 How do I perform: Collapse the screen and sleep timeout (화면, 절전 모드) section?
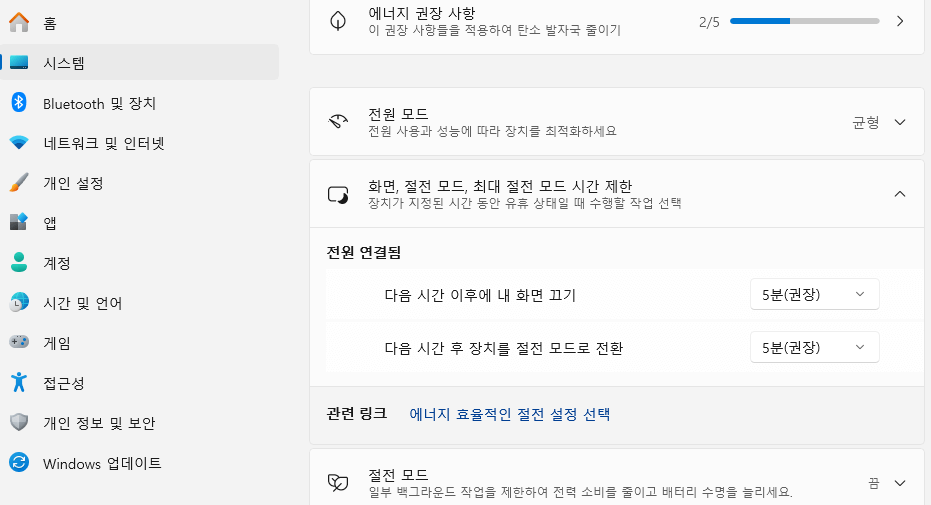coord(899,194)
